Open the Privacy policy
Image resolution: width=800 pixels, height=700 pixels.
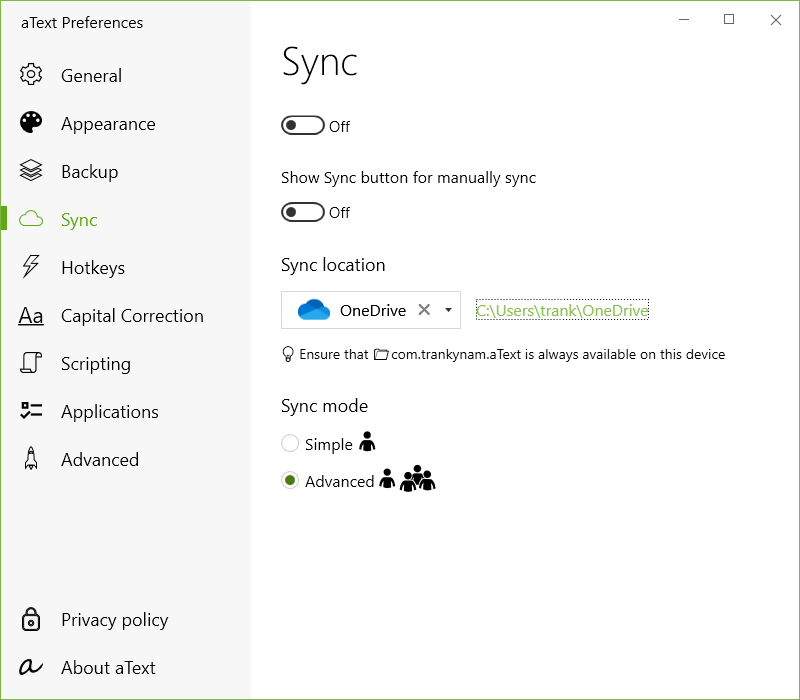pos(115,619)
